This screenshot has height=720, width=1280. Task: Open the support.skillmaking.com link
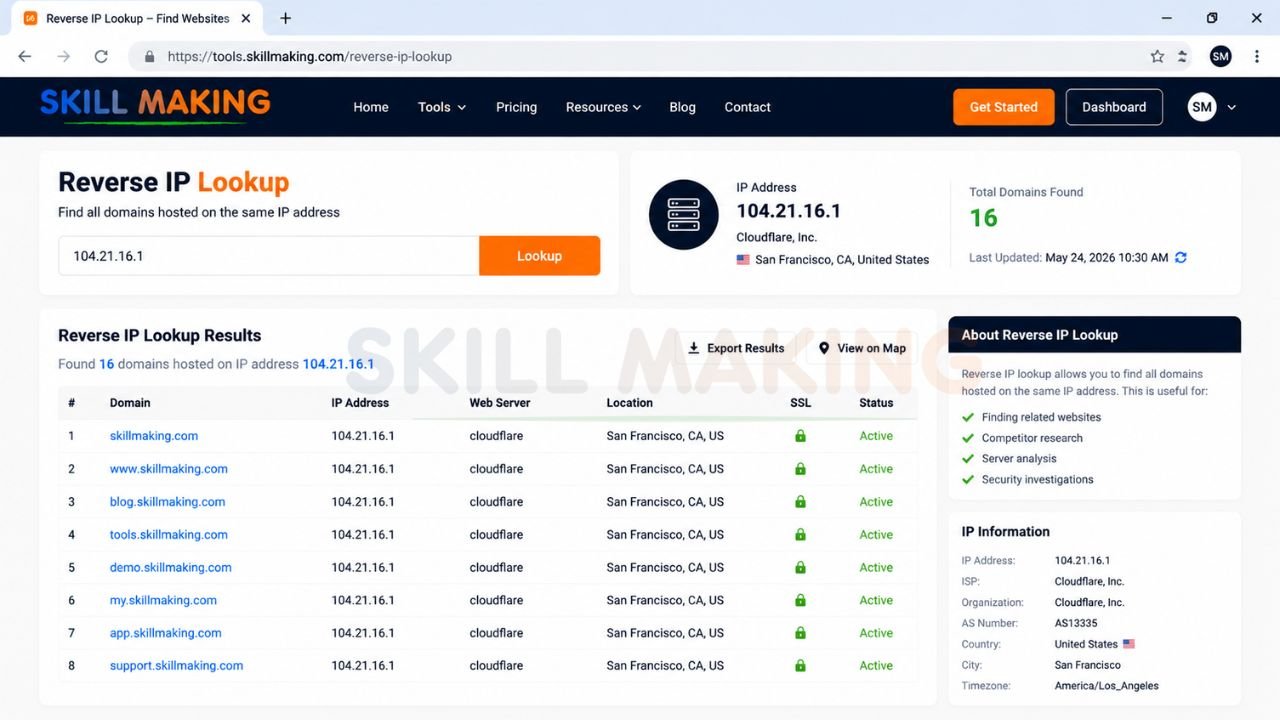click(x=177, y=666)
